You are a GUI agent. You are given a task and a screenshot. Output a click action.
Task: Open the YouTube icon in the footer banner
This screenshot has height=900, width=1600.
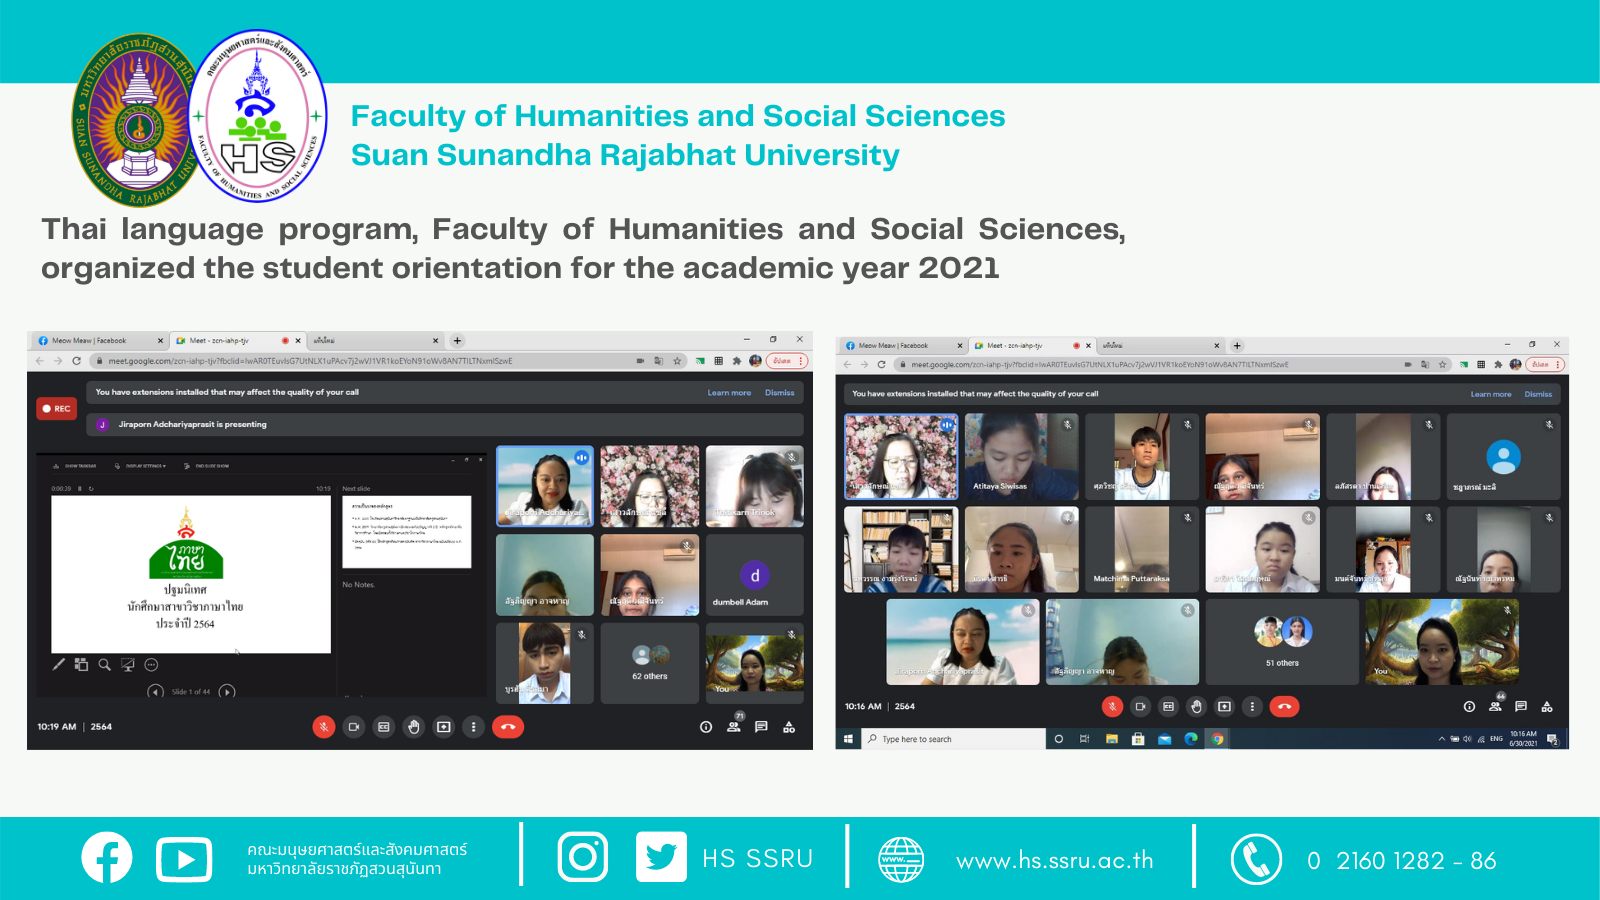(184, 859)
